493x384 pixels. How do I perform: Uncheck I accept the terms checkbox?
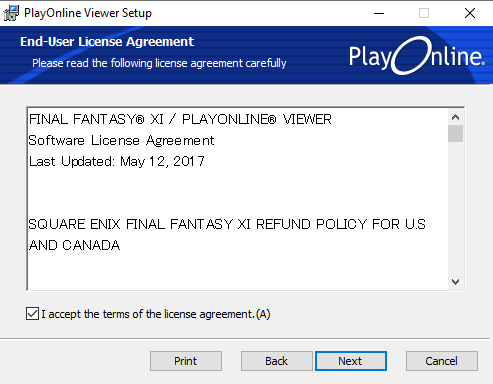32,314
